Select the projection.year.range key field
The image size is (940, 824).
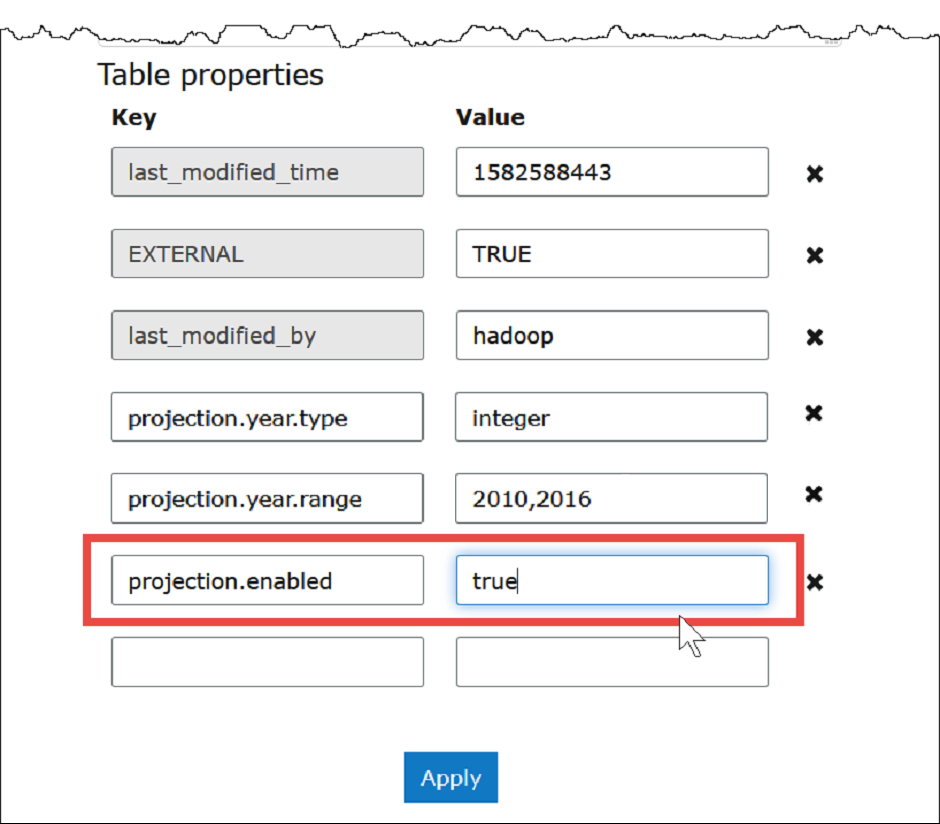coord(267,498)
